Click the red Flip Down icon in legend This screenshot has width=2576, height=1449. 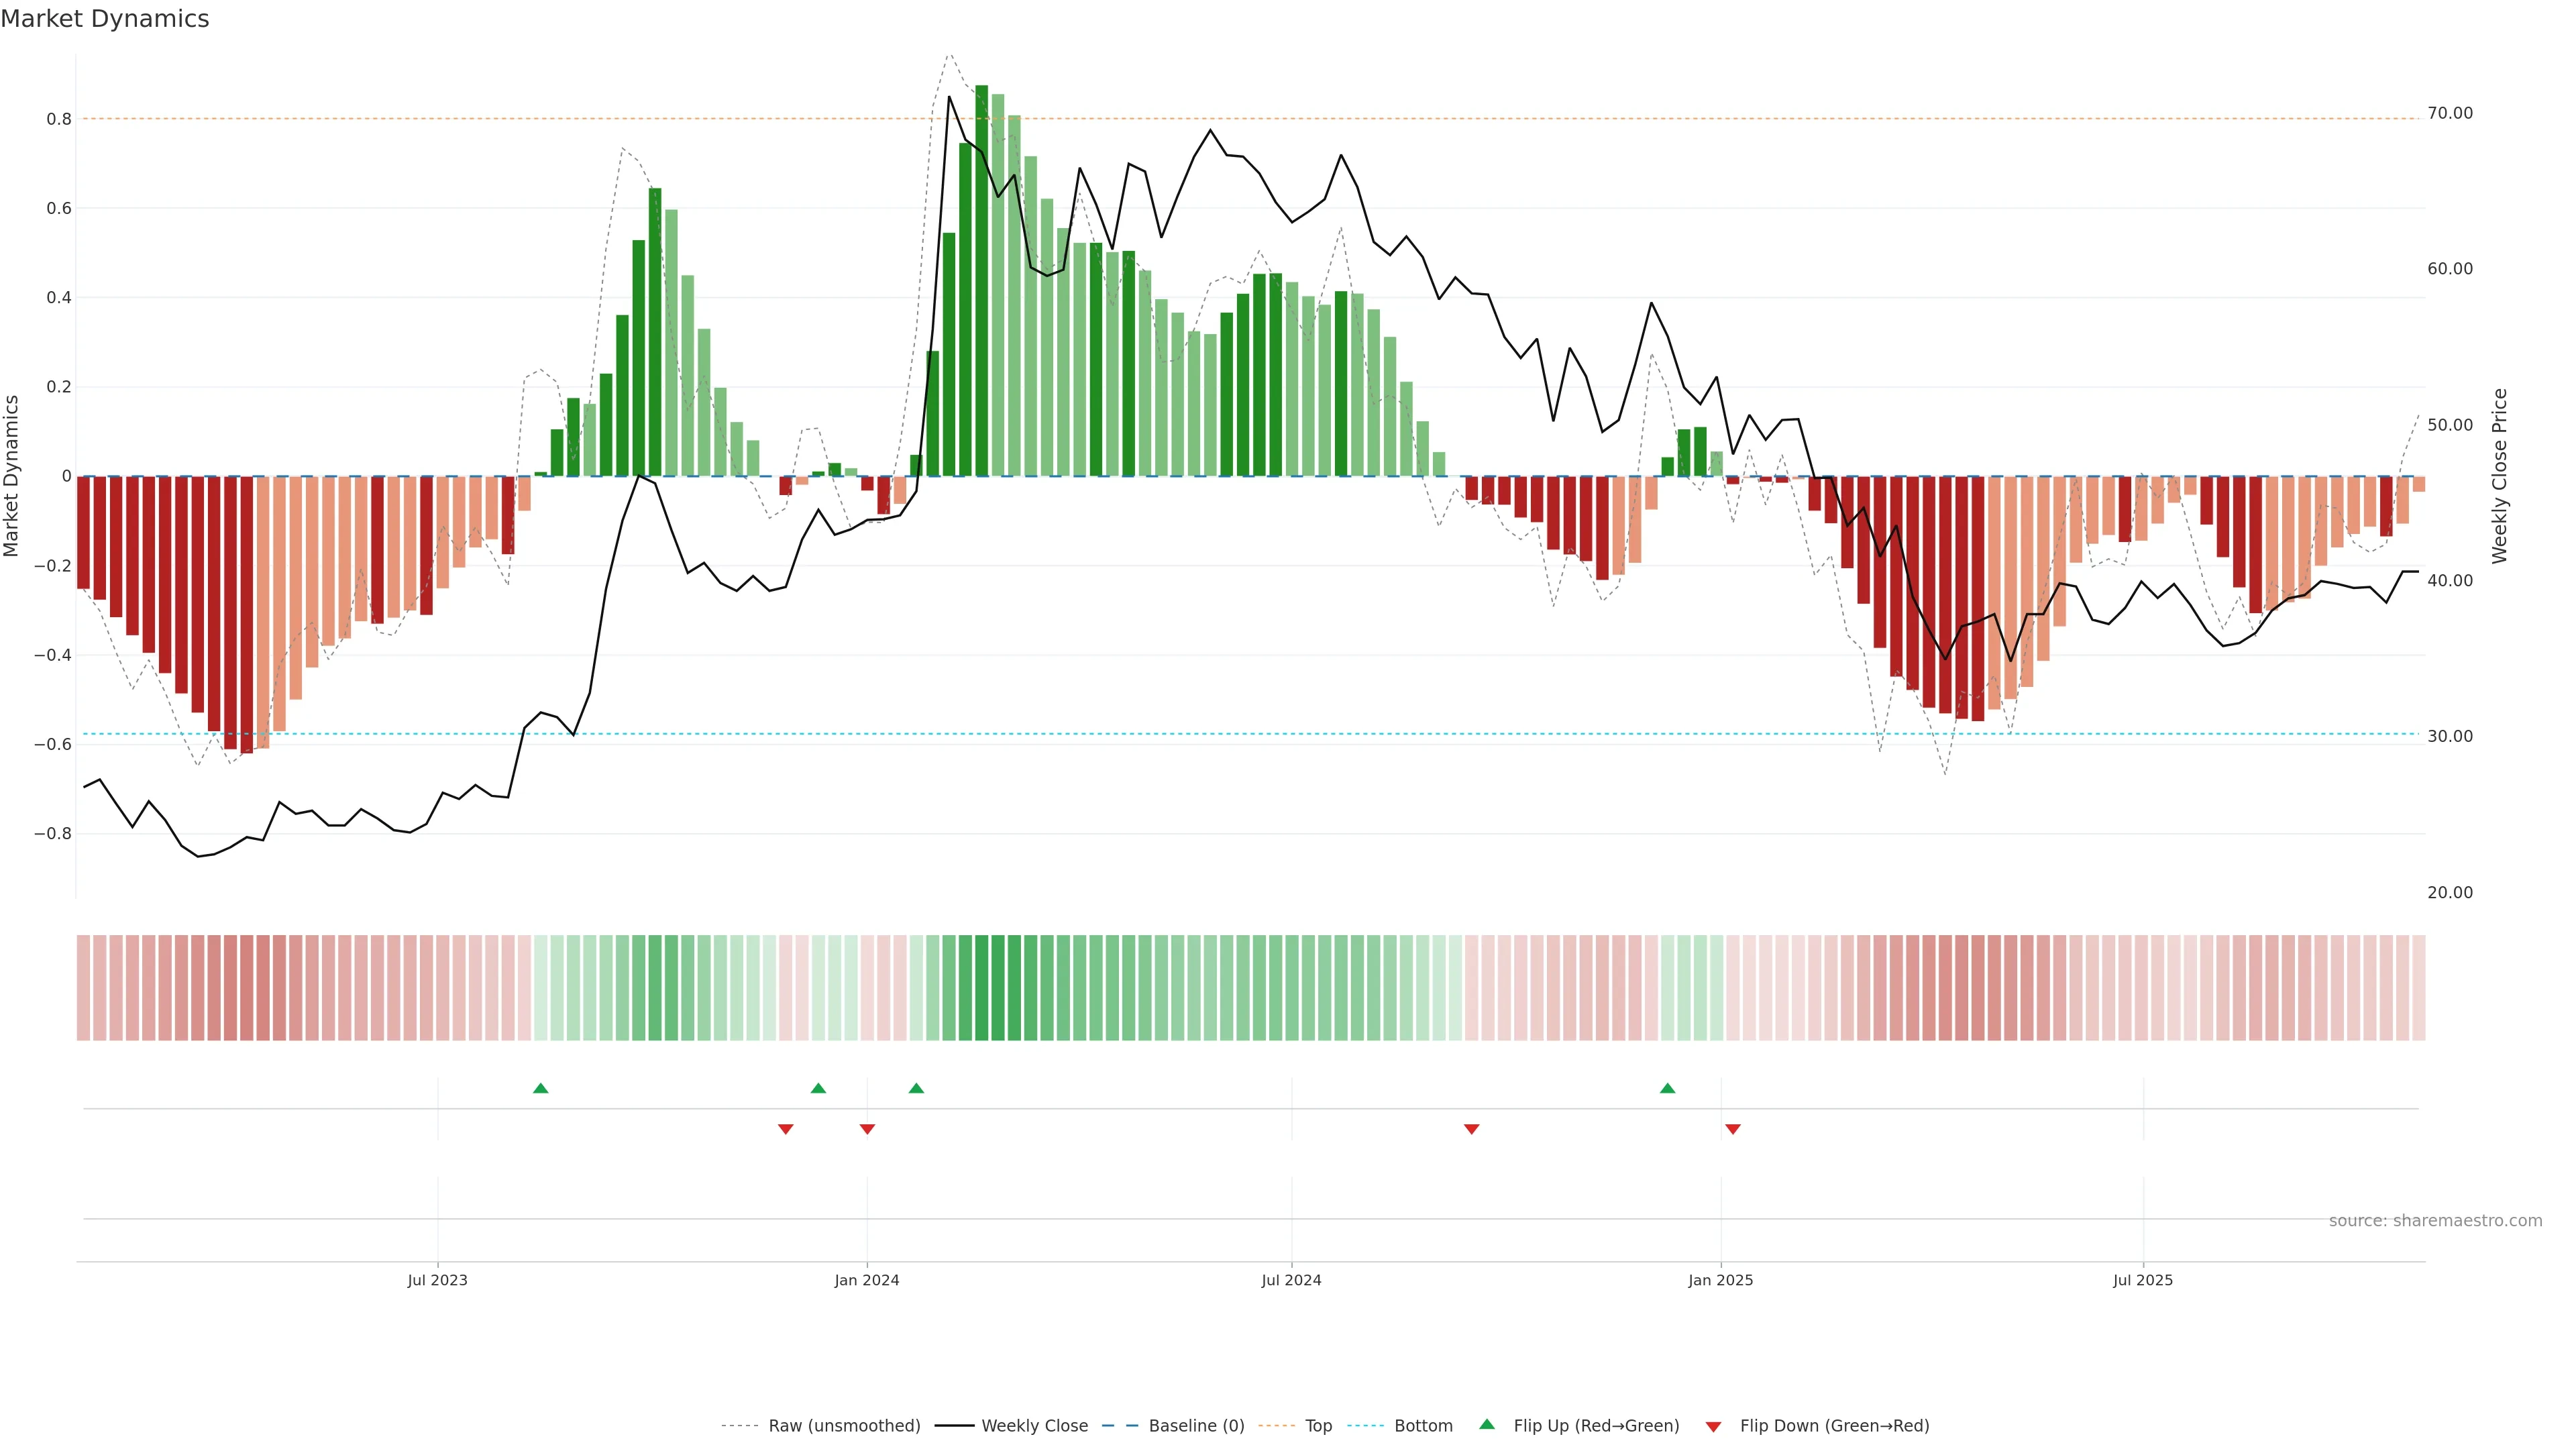click(1713, 1427)
